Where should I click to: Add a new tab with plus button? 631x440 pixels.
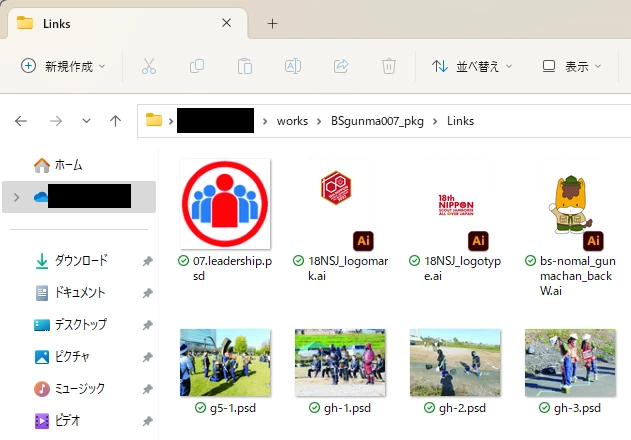[x=272, y=23]
